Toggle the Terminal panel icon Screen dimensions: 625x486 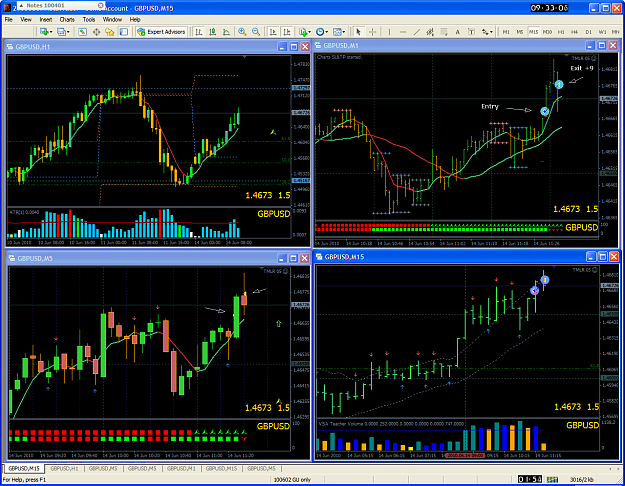(124, 32)
